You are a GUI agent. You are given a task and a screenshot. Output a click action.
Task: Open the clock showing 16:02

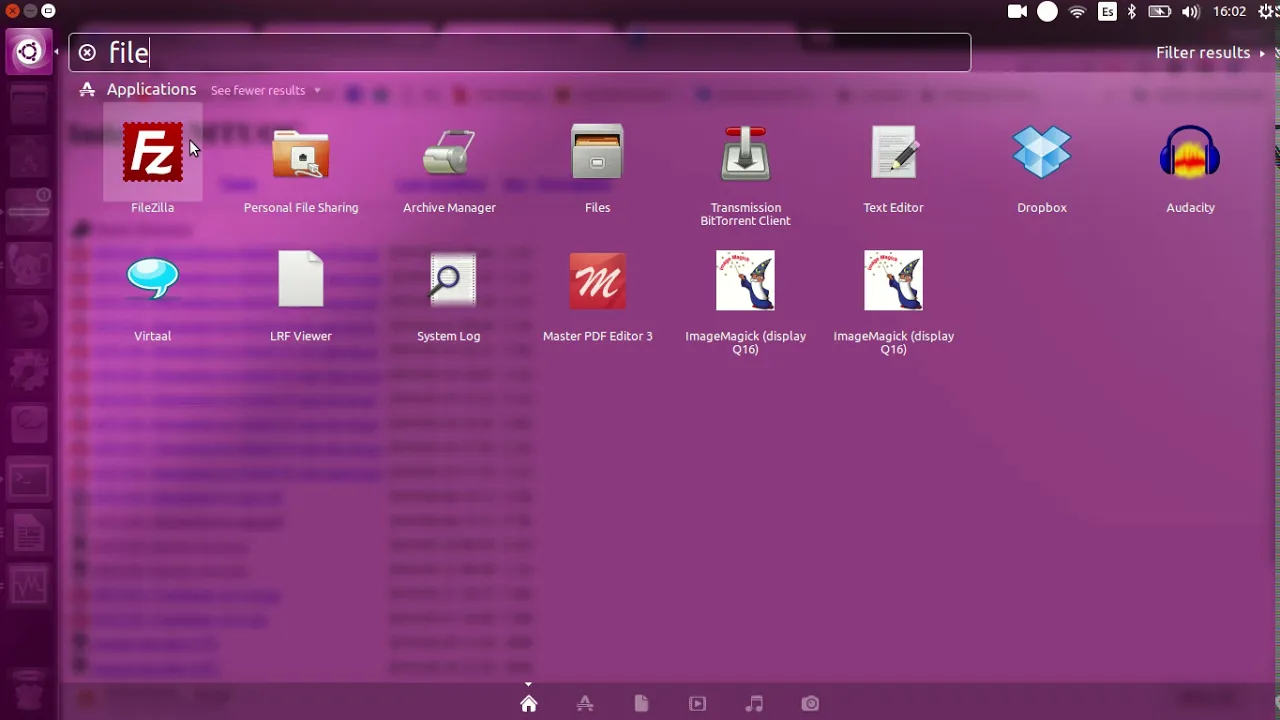pos(1229,12)
